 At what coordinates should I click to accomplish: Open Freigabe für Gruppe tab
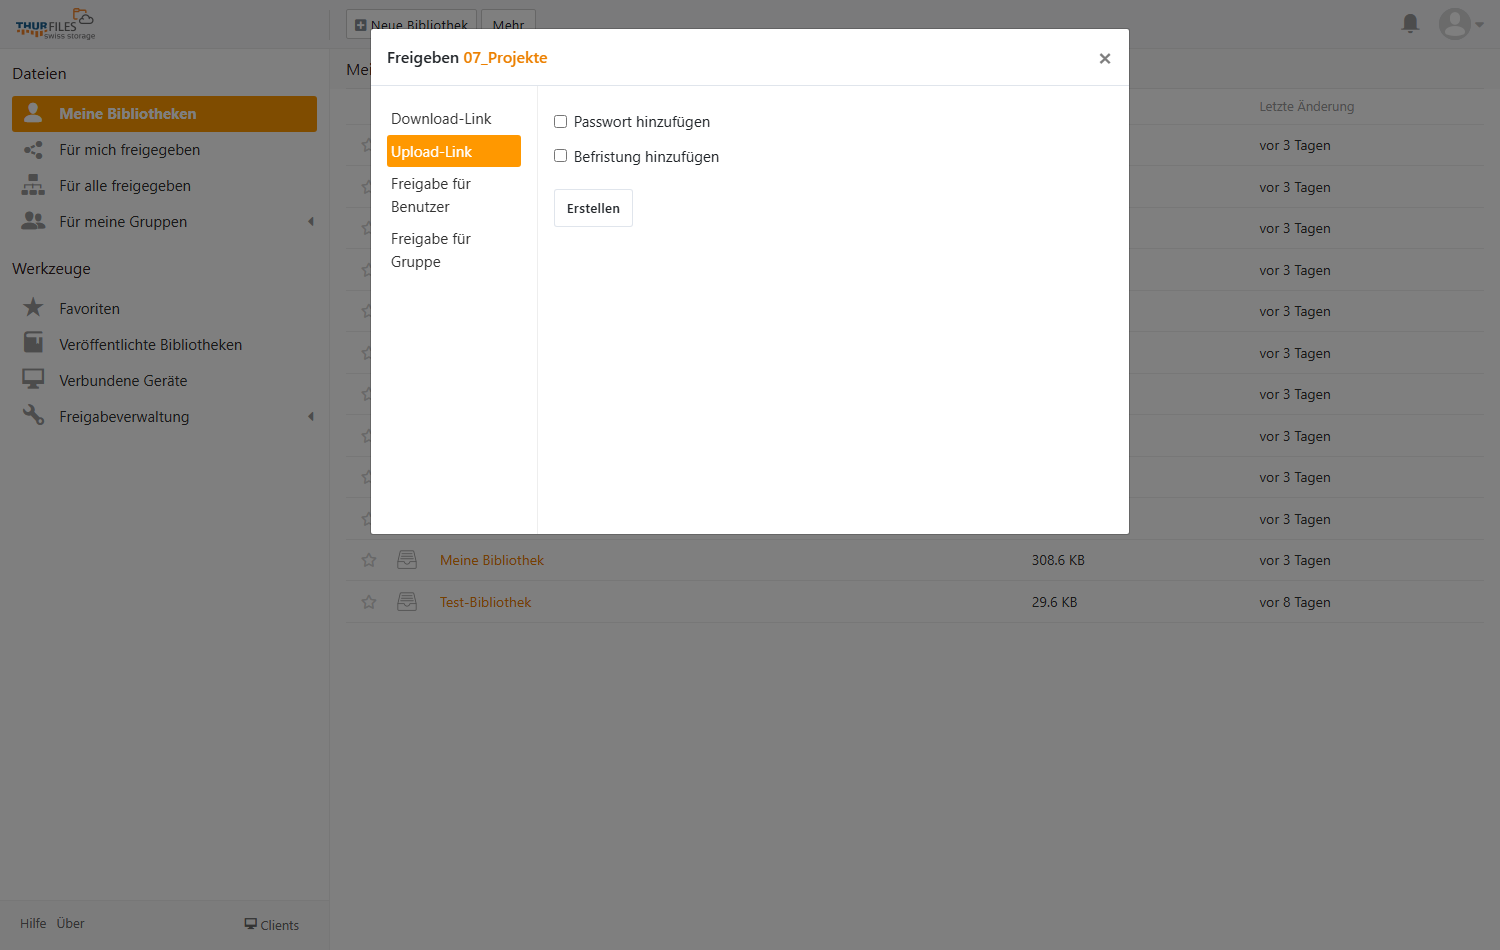(454, 250)
